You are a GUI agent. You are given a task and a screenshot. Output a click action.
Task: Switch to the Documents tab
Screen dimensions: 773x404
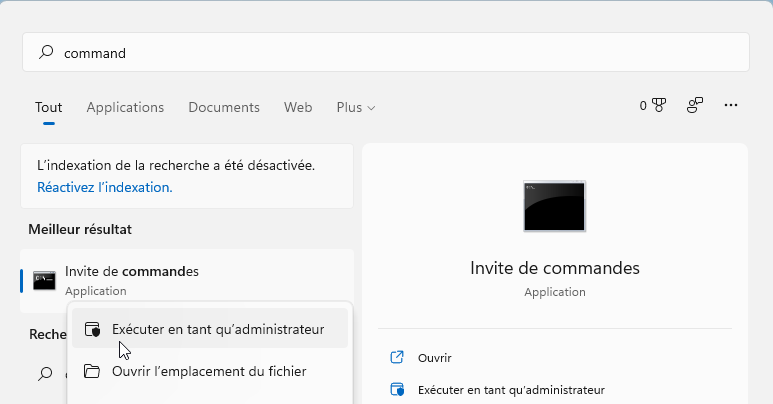224,107
